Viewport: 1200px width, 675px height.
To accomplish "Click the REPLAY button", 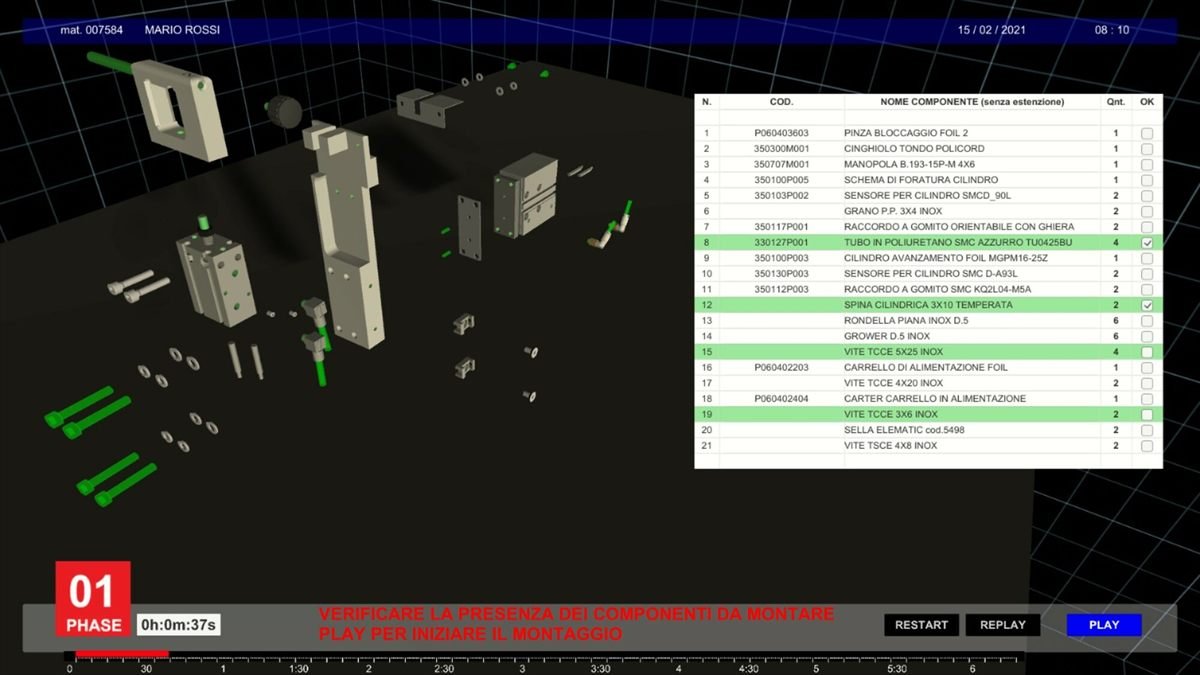I will tap(1003, 625).
